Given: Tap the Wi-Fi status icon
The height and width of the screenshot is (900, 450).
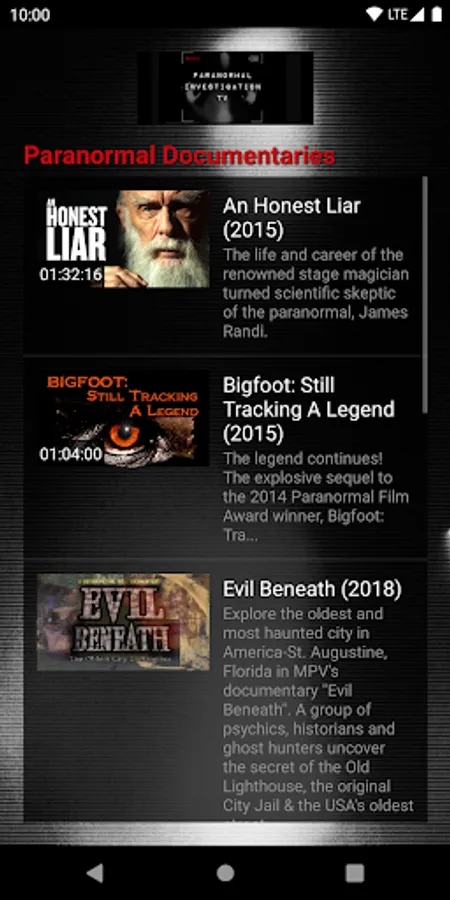Looking at the screenshot, I should click(x=375, y=15).
